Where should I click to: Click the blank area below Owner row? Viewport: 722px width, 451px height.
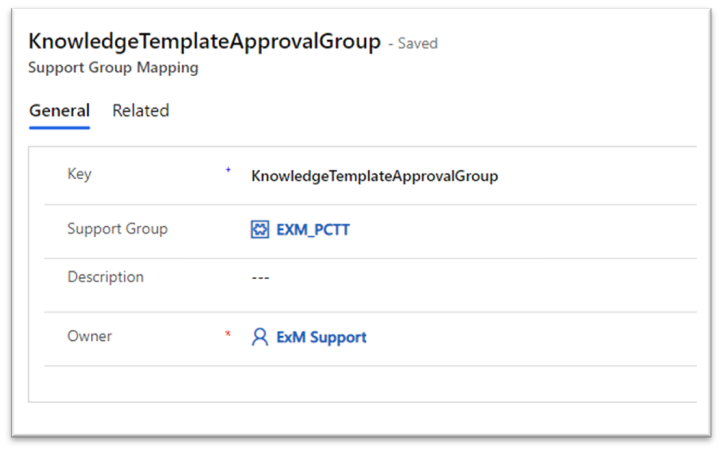[362, 384]
